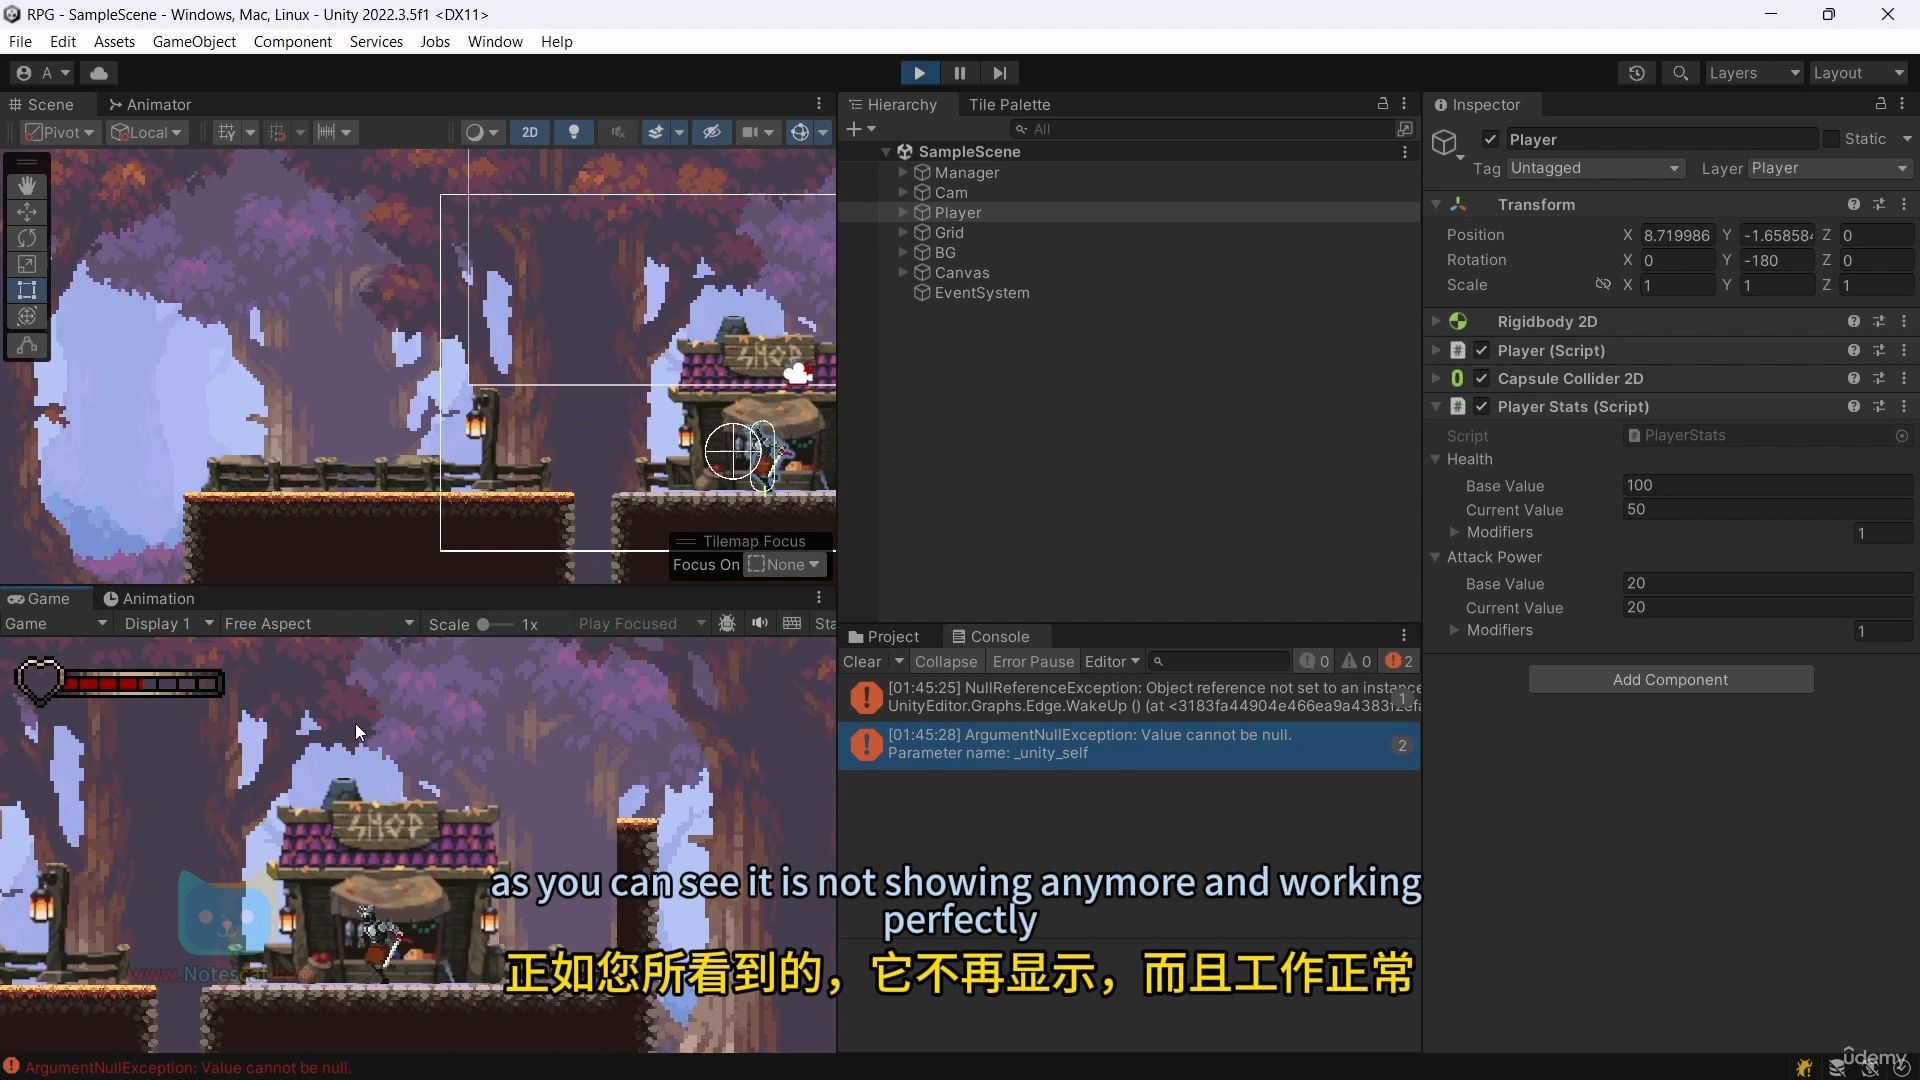Click the Pause button
The height and width of the screenshot is (1080, 1920).
(x=960, y=73)
